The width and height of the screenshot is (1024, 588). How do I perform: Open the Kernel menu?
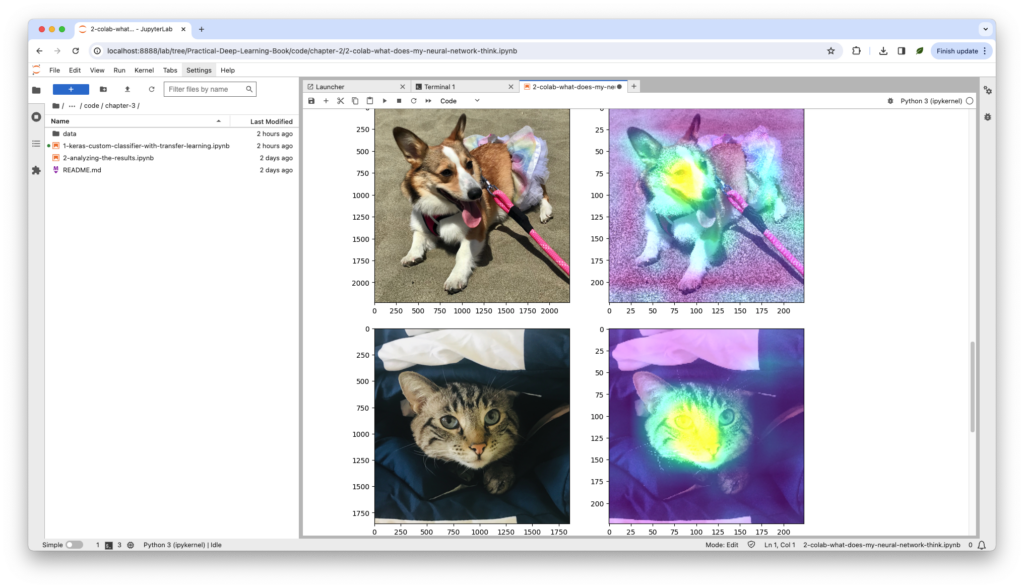(144, 70)
